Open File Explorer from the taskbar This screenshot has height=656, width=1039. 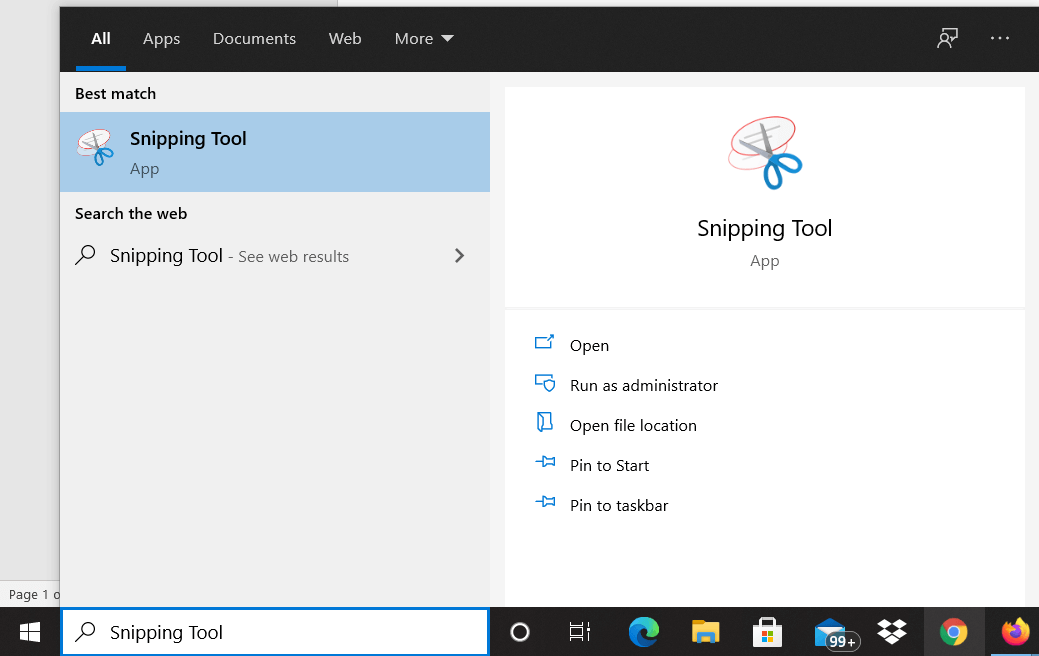pos(706,632)
